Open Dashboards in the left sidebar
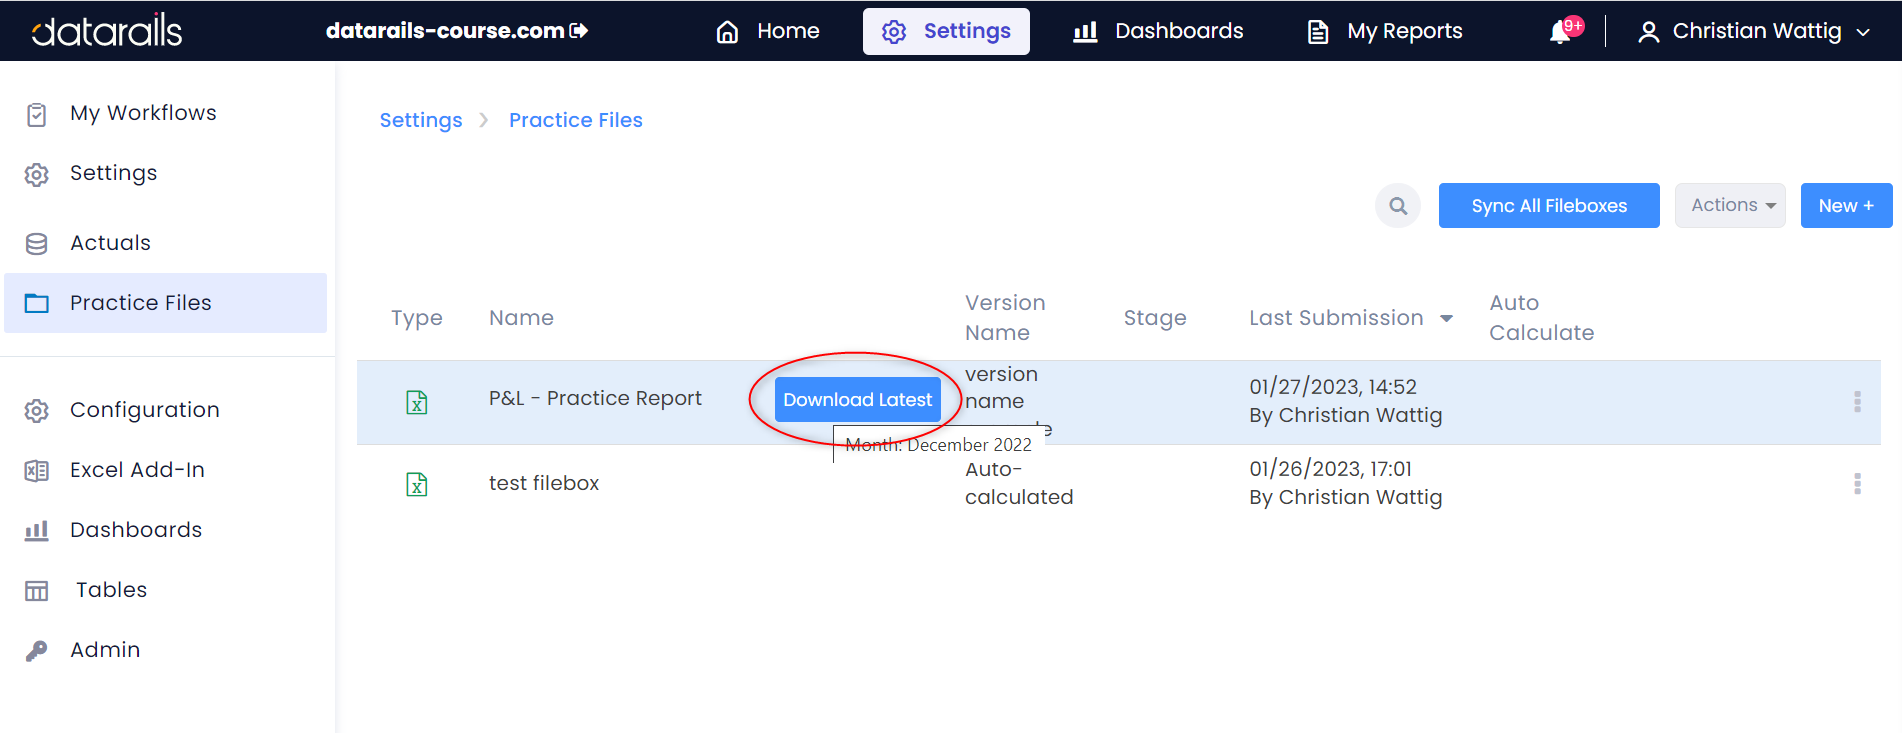The image size is (1902, 733). coord(136,530)
